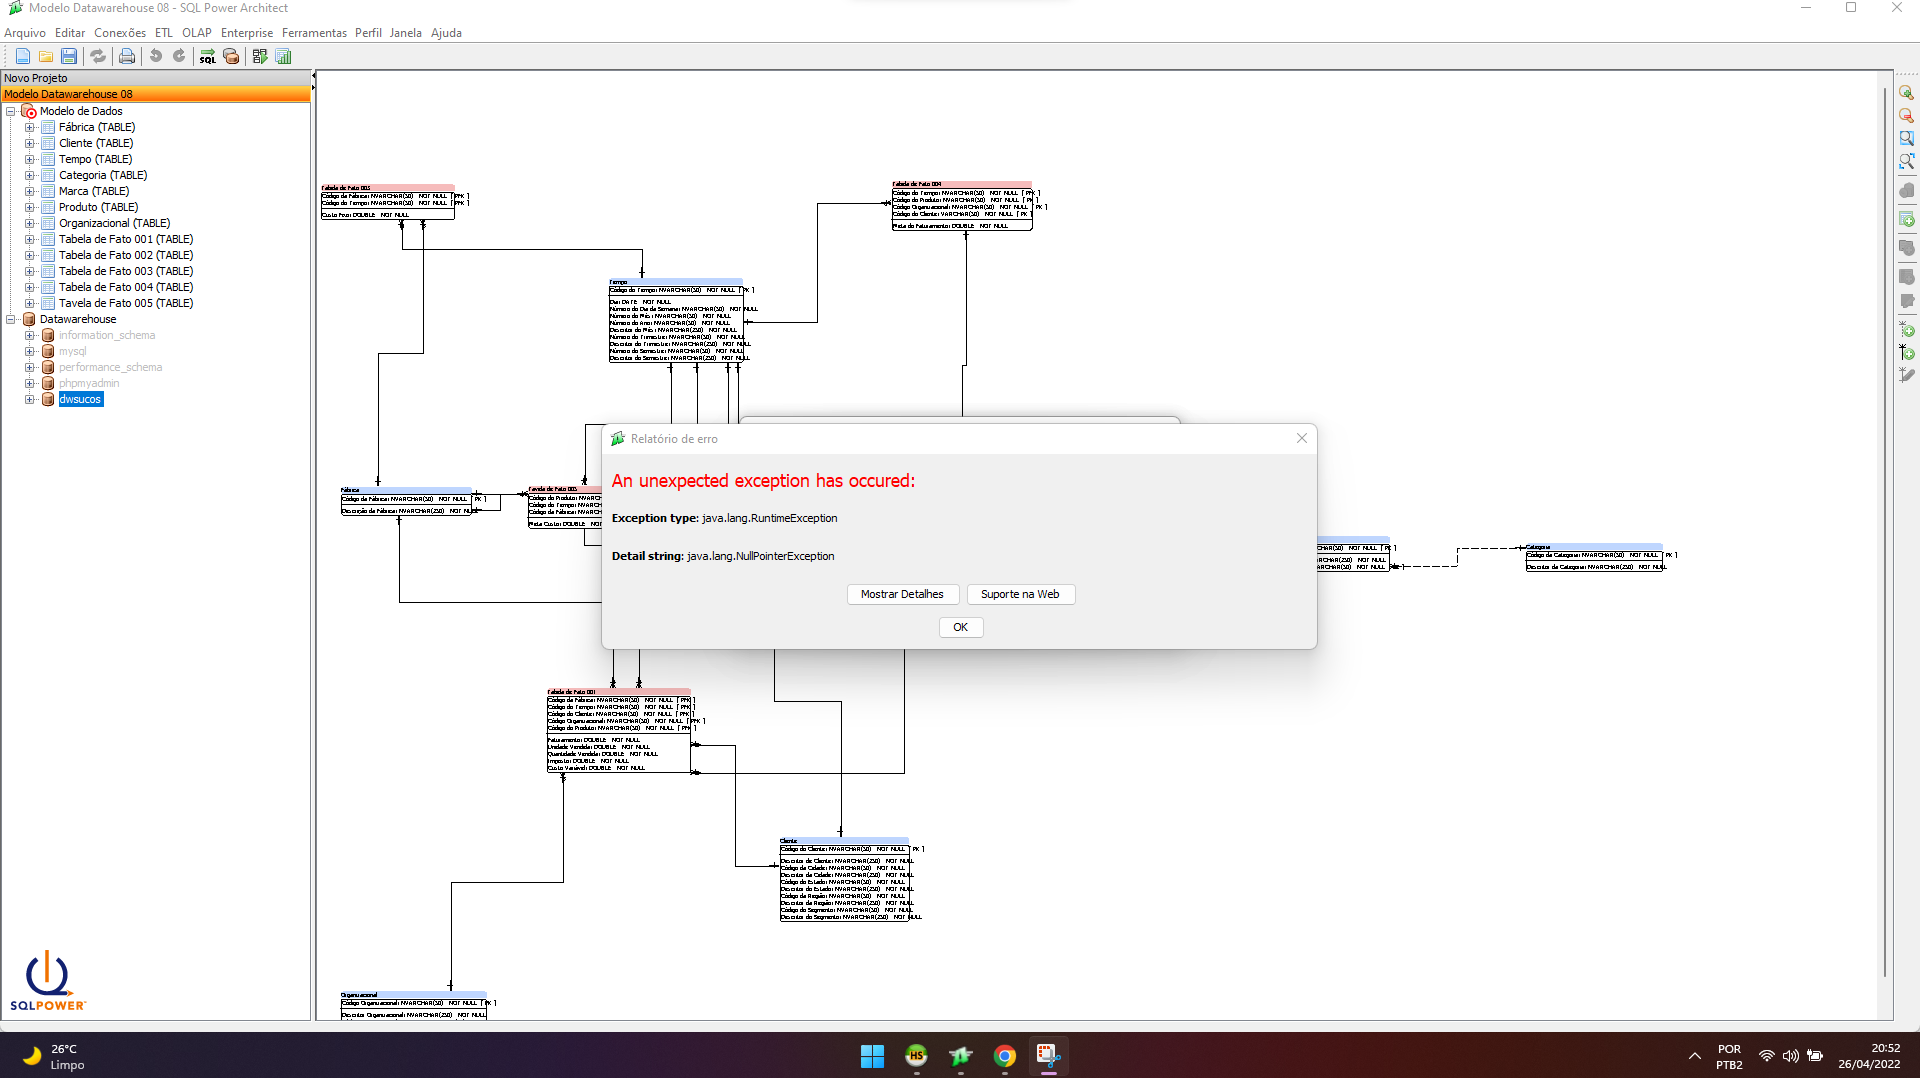
Task: Click the Edit Relationship icon
Action: (x=1906, y=375)
